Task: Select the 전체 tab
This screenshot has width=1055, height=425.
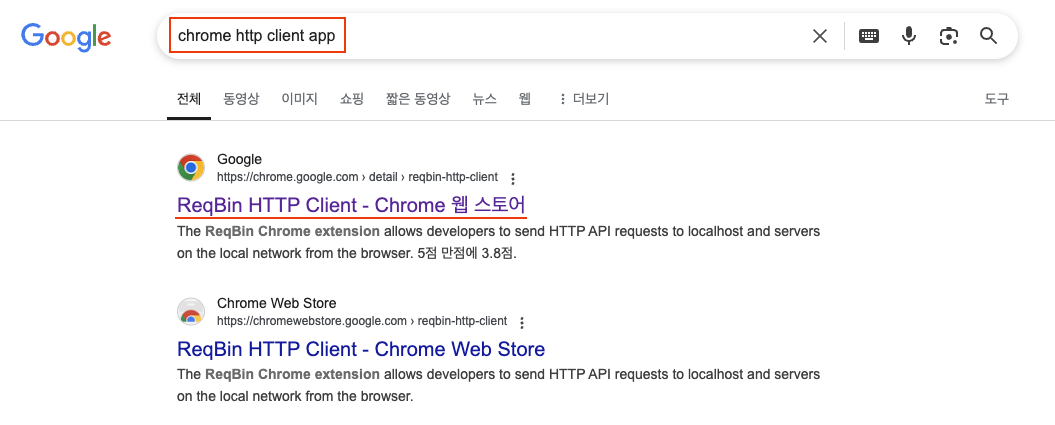Action: point(188,100)
